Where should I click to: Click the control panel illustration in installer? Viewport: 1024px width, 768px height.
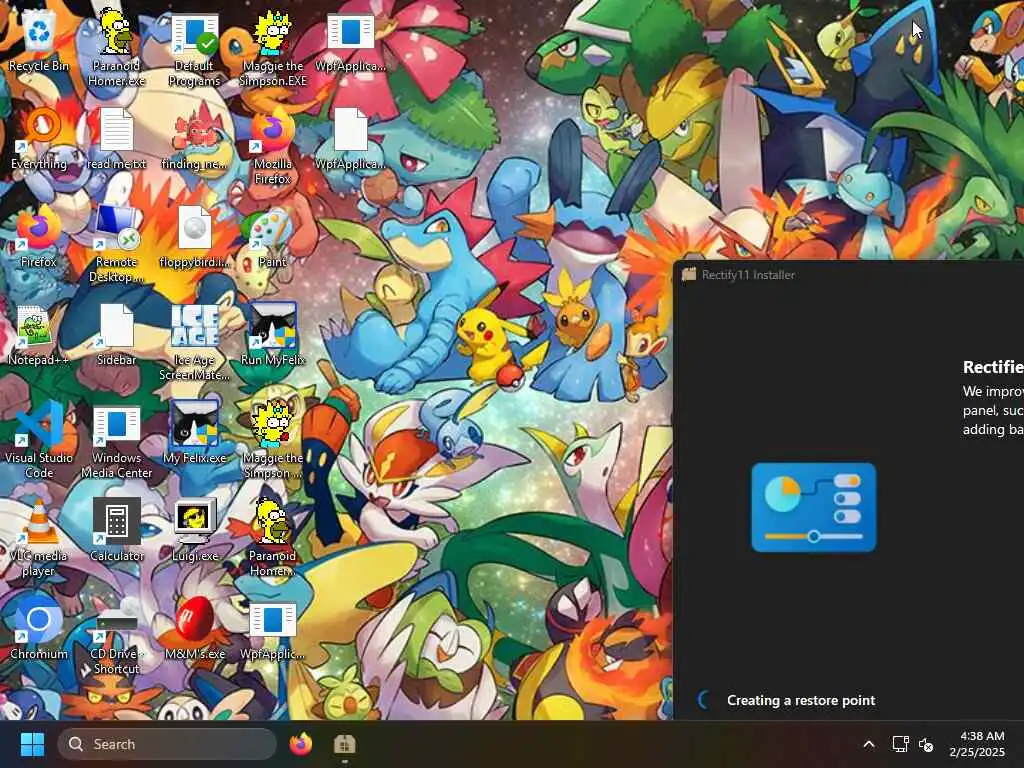click(x=814, y=507)
